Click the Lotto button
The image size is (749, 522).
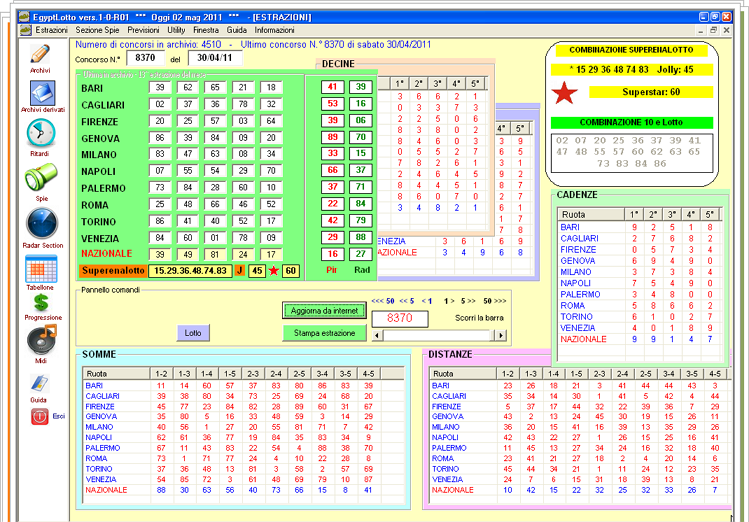pyautogui.click(x=193, y=333)
